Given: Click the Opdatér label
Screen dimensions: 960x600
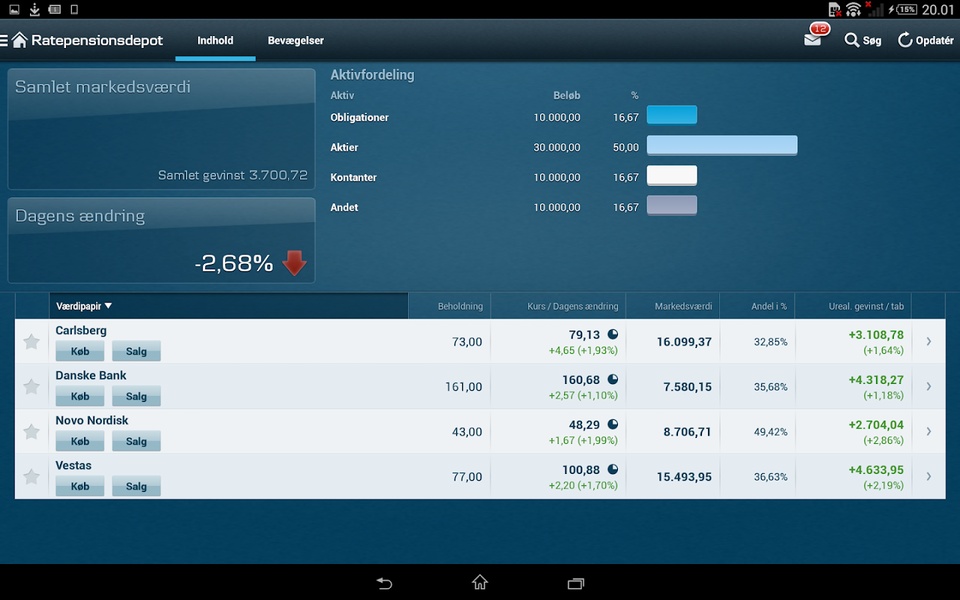Looking at the screenshot, I should tap(934, 40).
